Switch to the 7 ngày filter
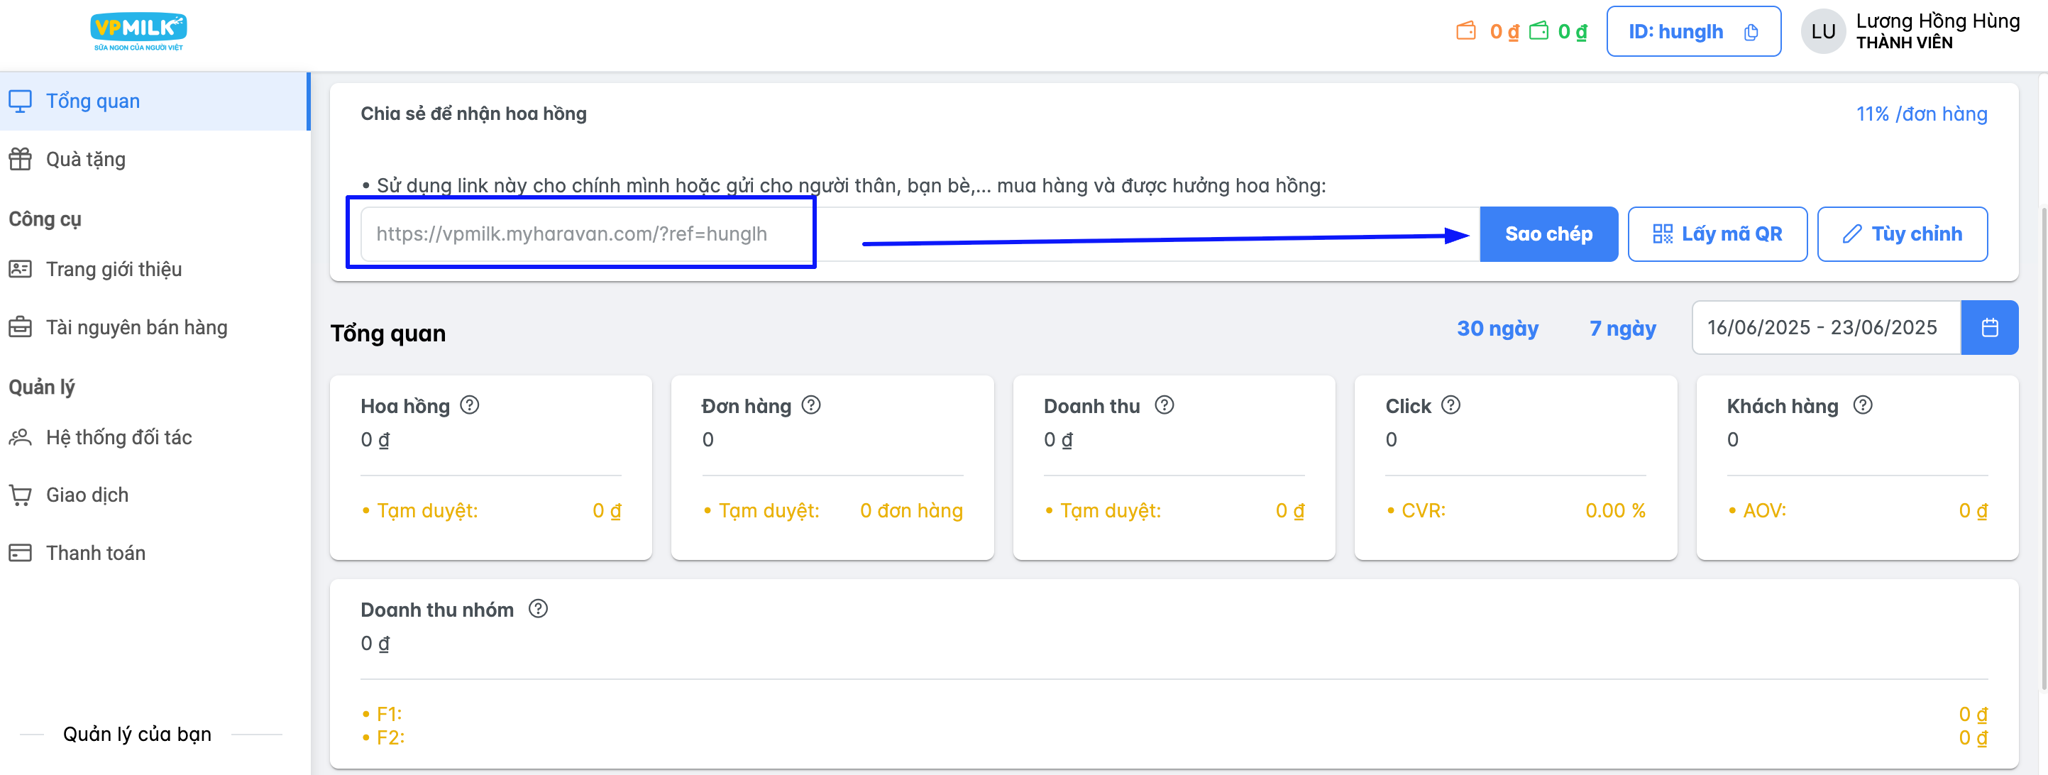The height and width of the screenshot is (775, 2048). [x=1622, y=328]
